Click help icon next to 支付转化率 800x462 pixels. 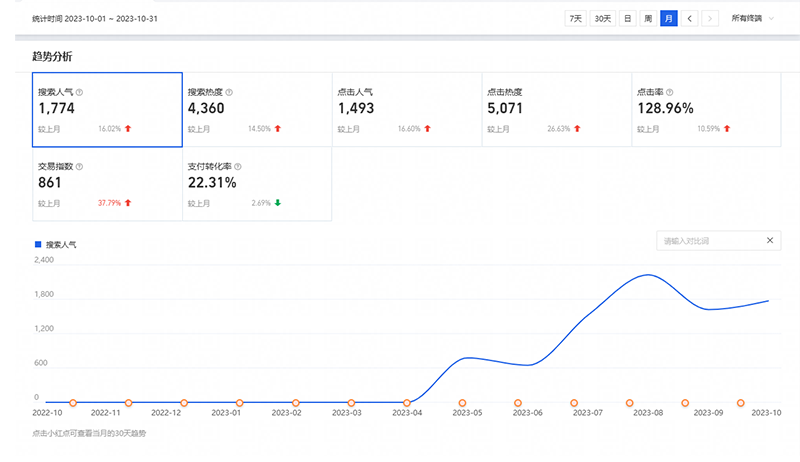(238, 167)
